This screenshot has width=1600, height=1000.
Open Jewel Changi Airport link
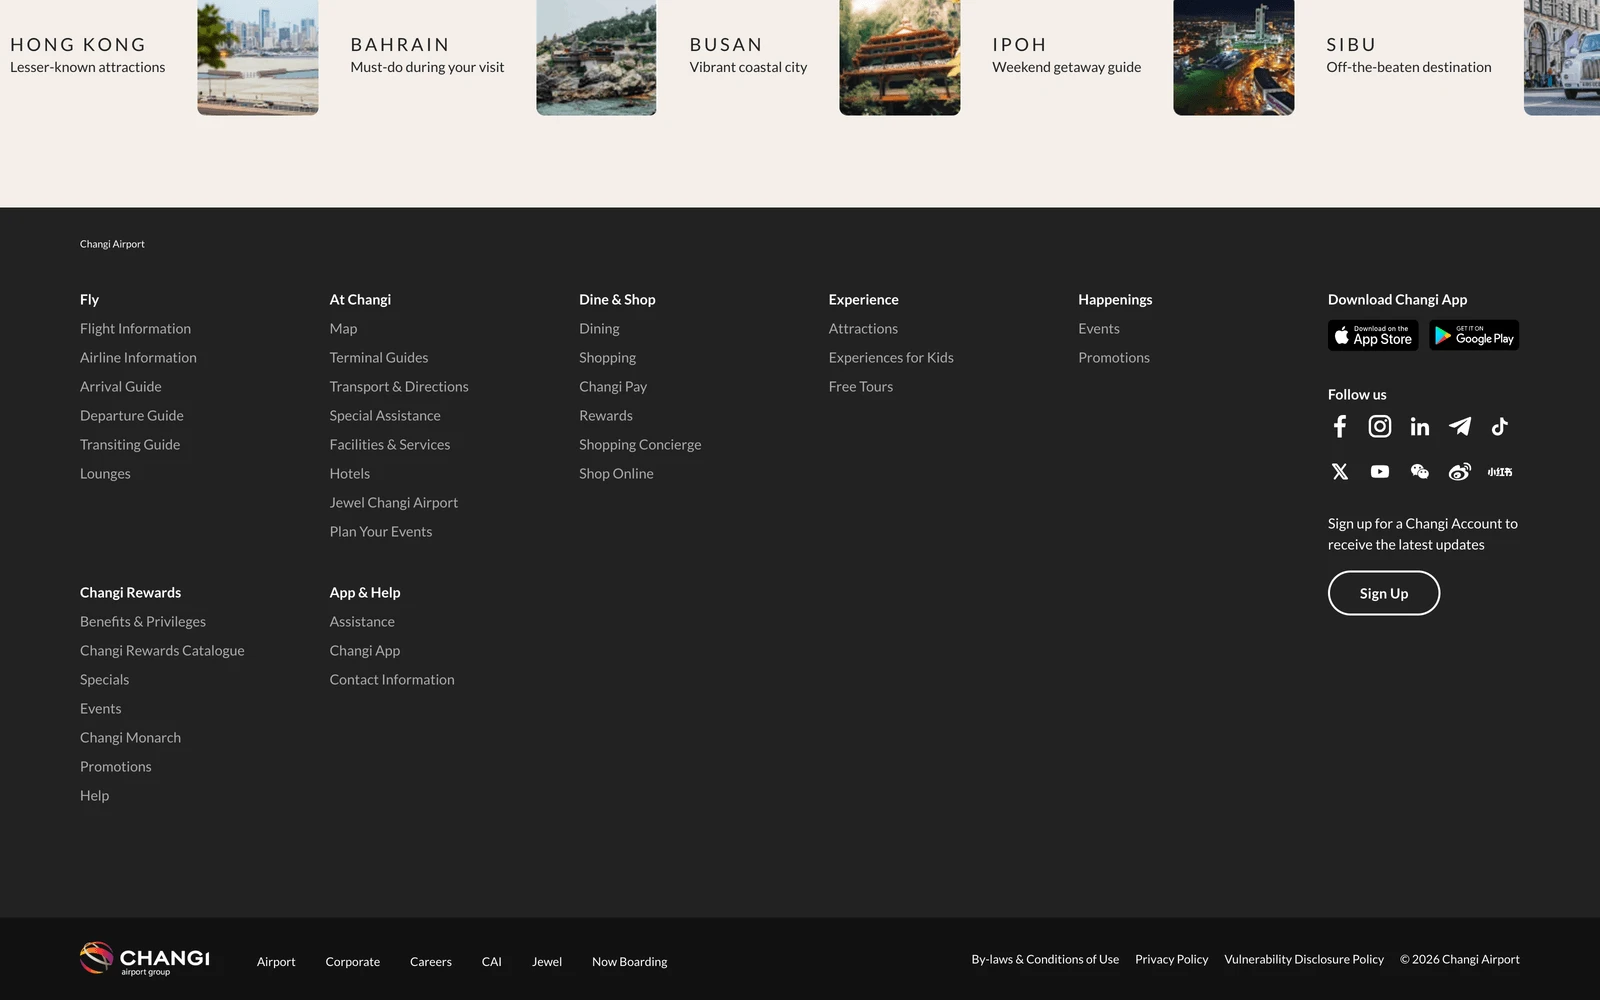(x=394, y=503)
